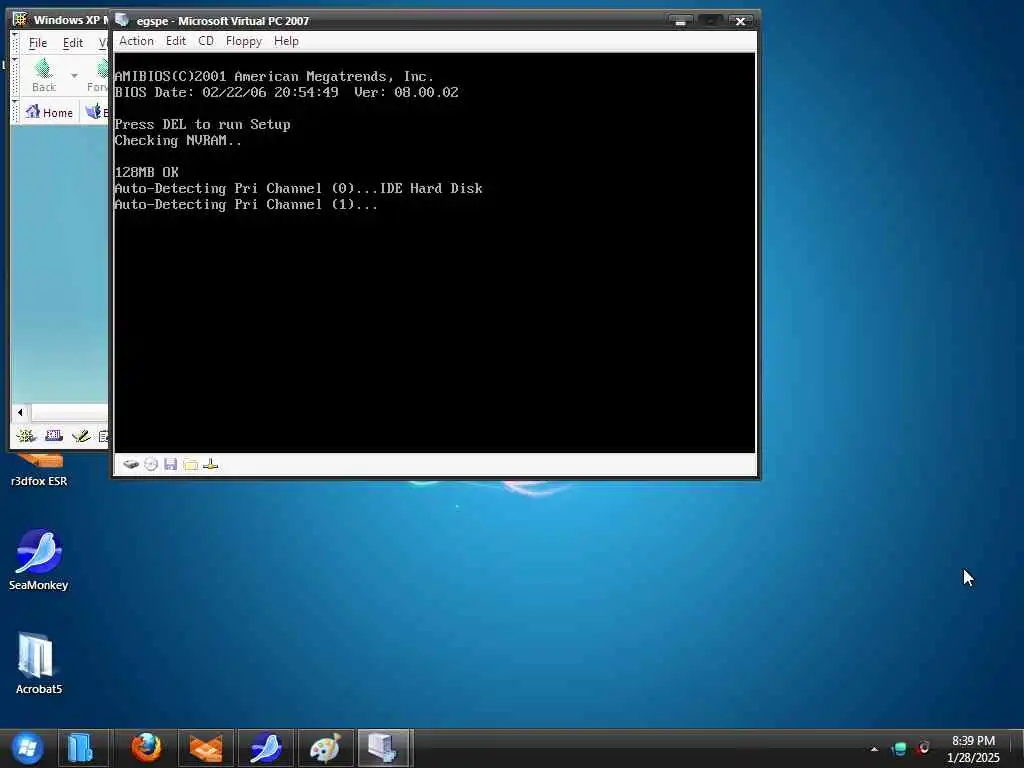Screen dimensions: 1024x768
Task: Expand the Back history dropdown arrow
Action: [x=74, y=76]
